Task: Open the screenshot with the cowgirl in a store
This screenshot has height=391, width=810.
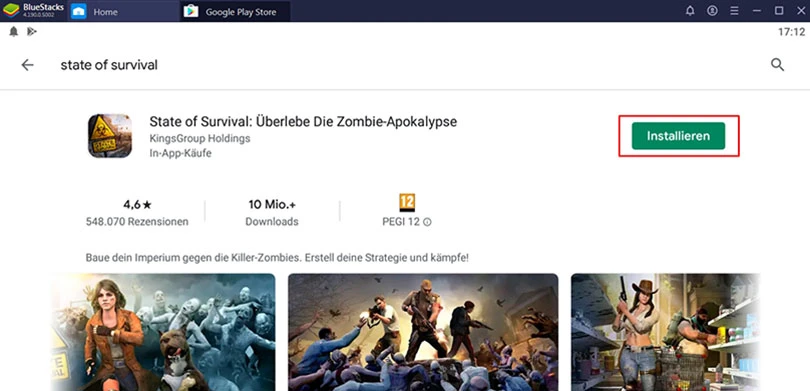Action: [x=665, y=332]
